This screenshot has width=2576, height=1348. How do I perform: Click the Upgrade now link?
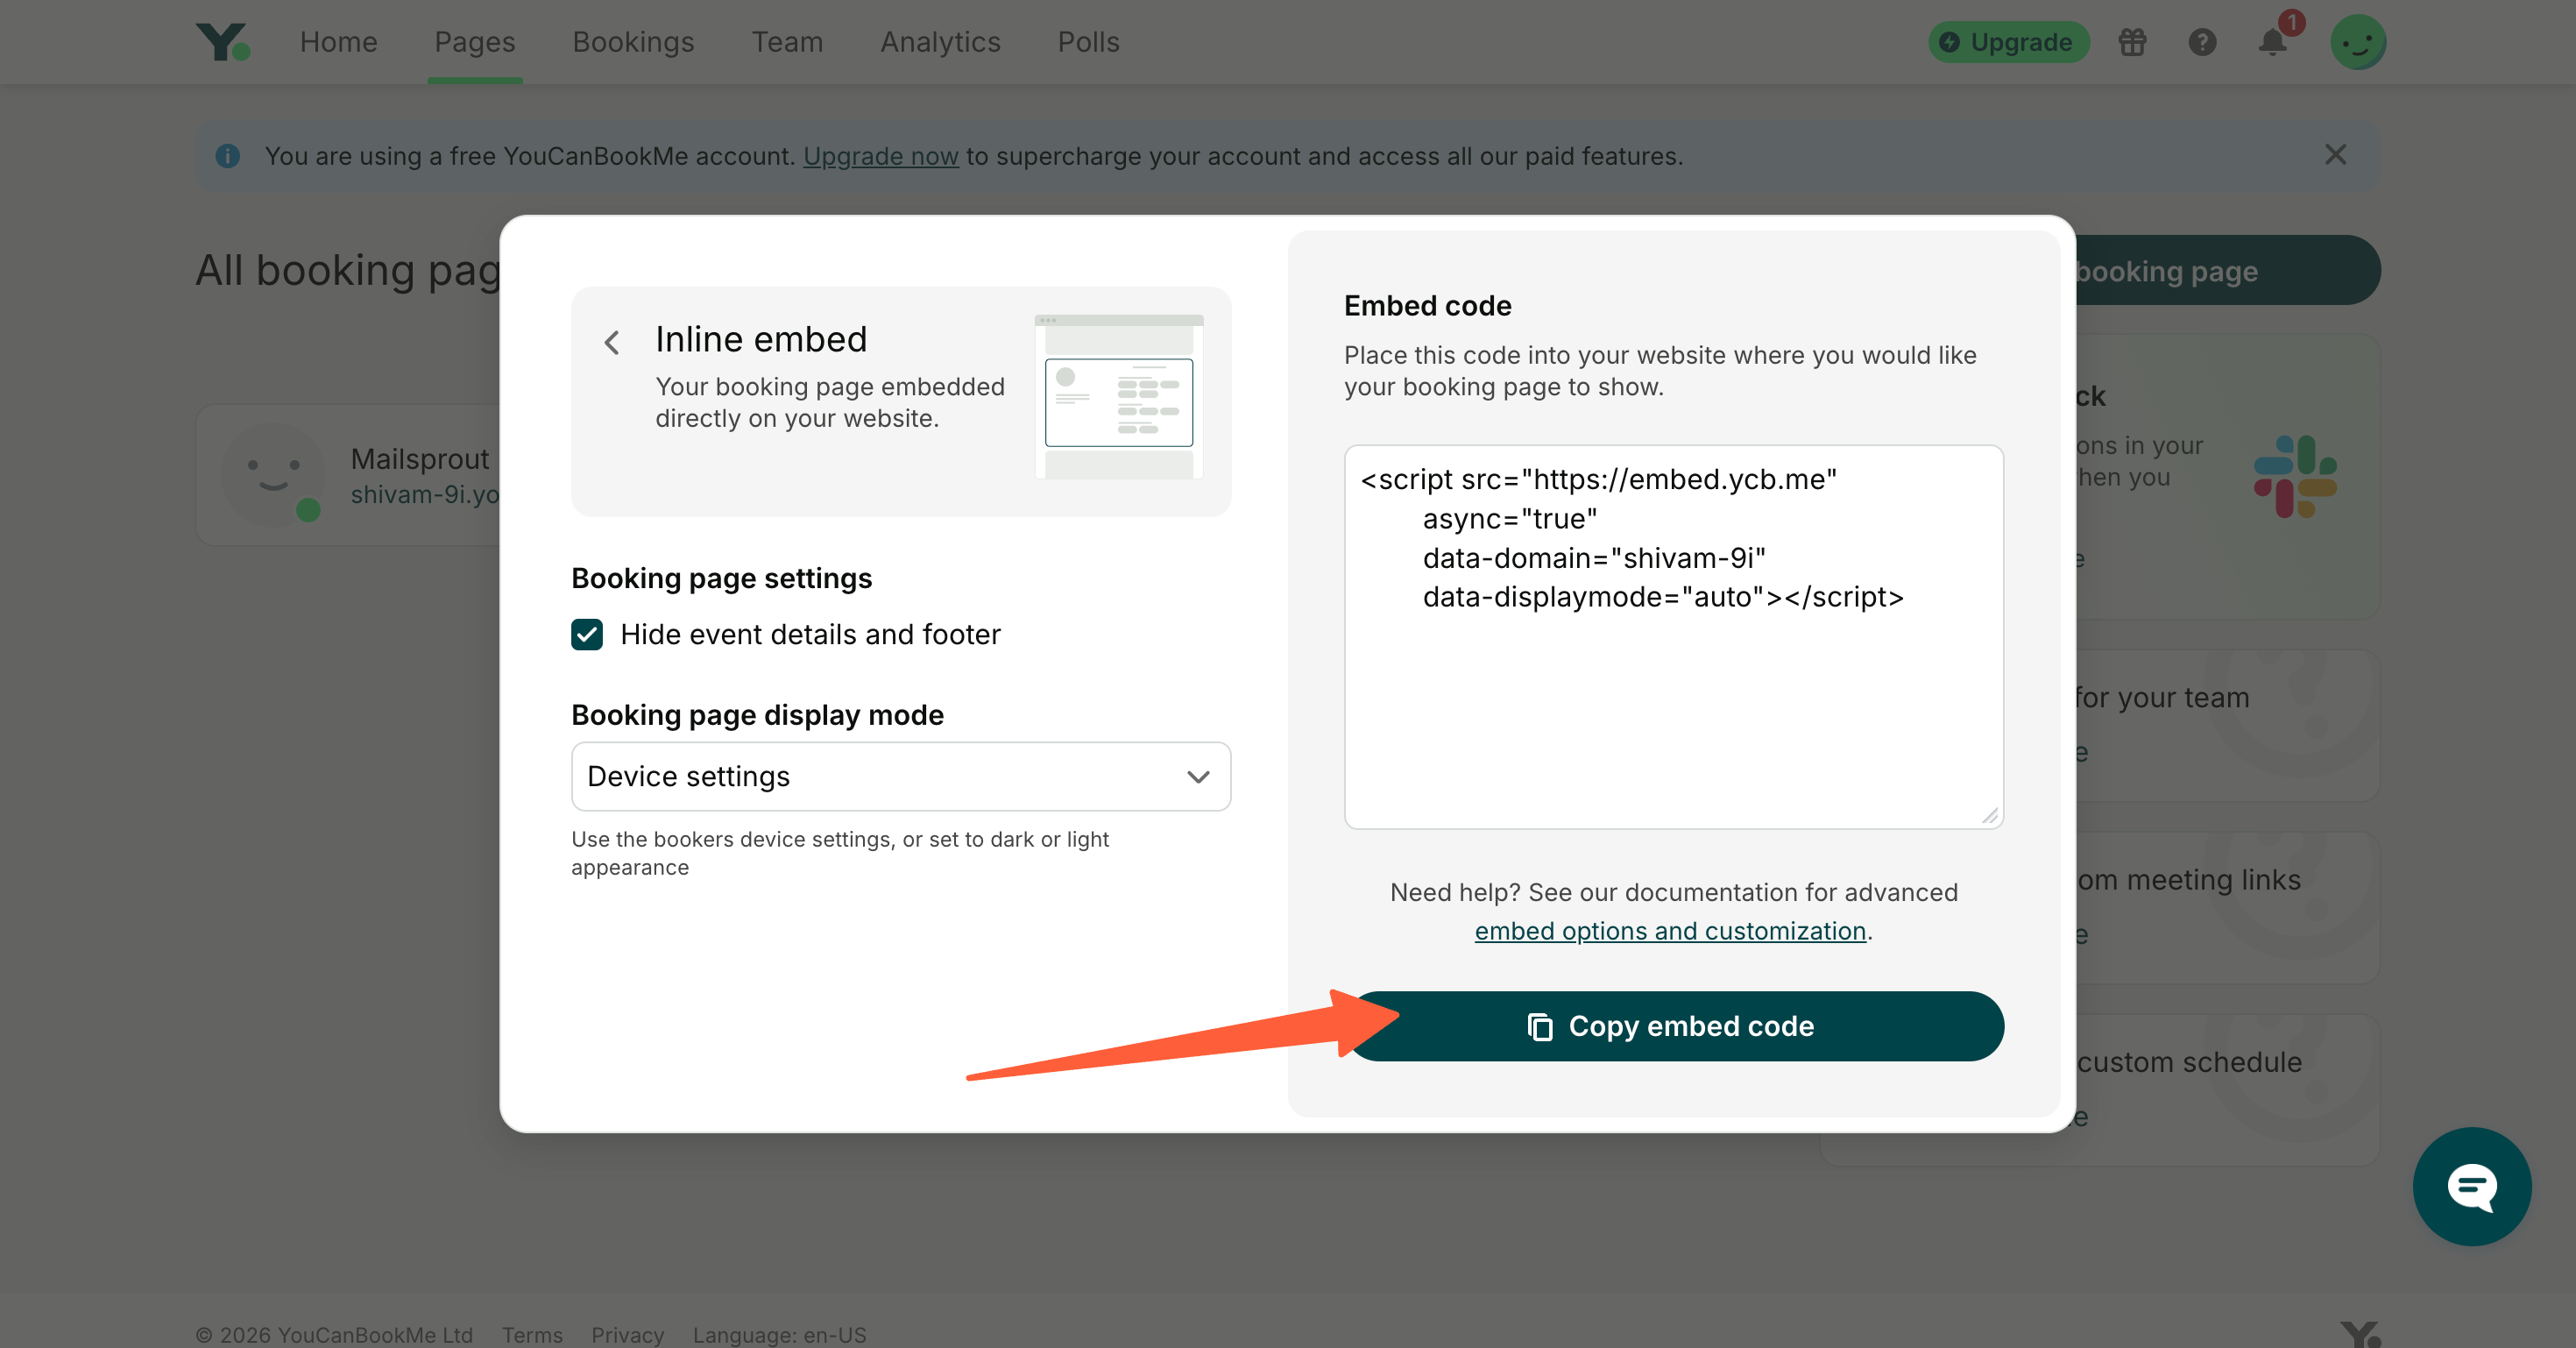coord(880,156)
